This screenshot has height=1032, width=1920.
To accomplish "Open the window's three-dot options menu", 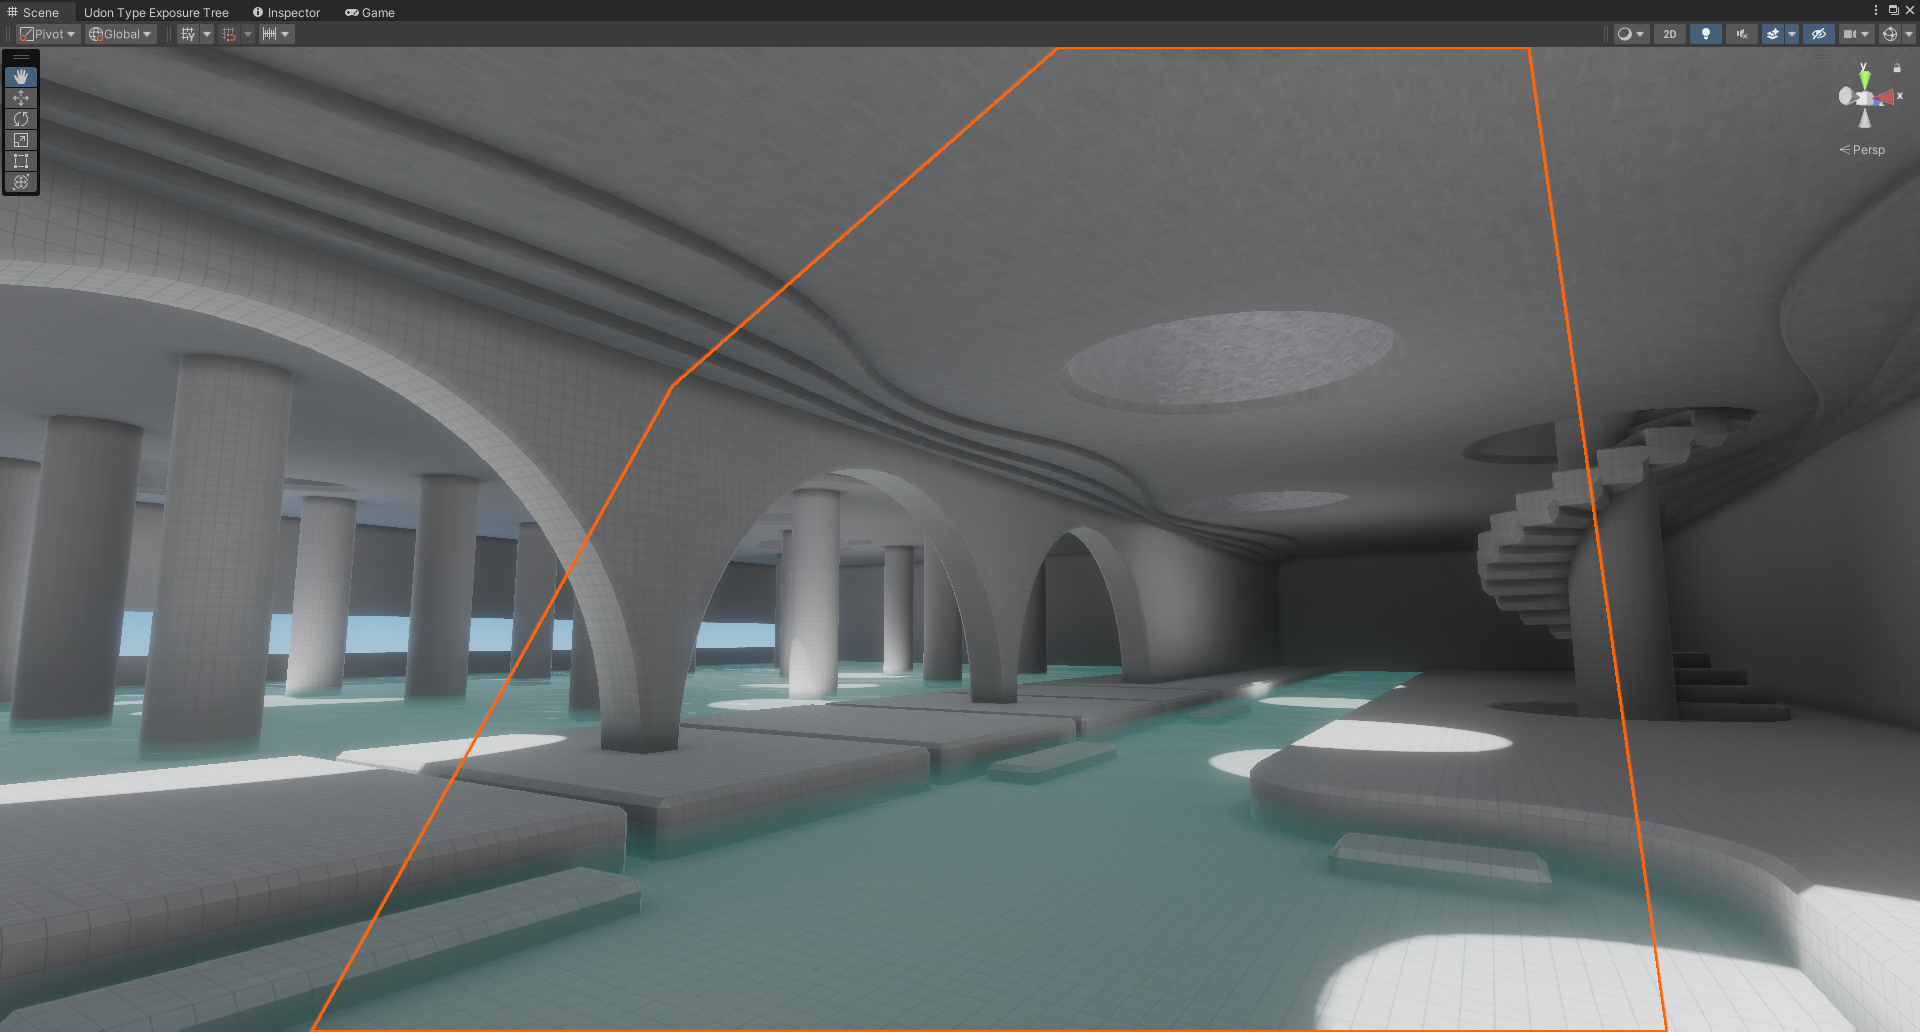I will [1876, 10].
